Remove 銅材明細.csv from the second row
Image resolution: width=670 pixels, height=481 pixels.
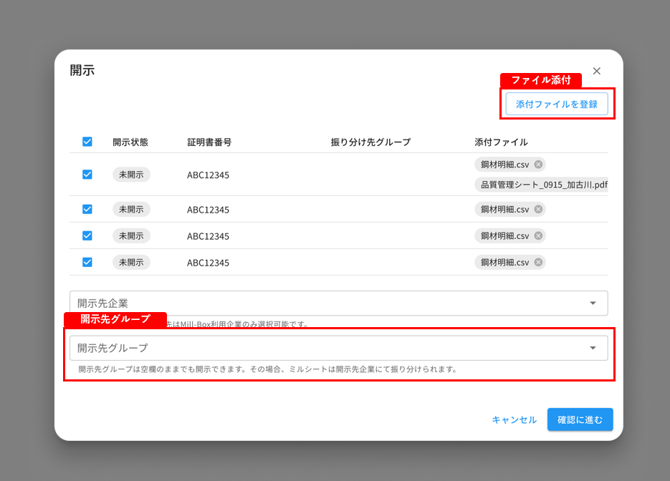point(538,209)
